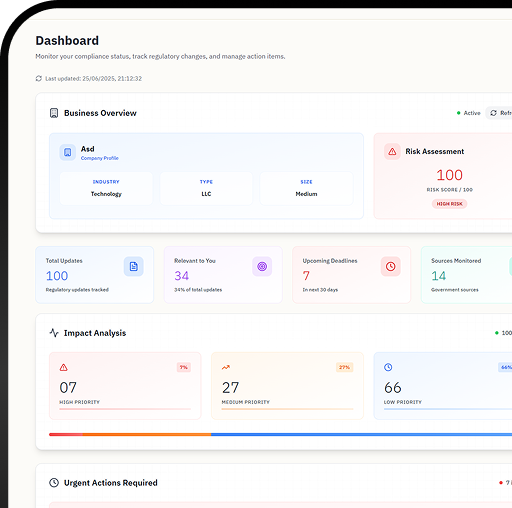Click the Dashboard heading
The height and width of the screenshot is (508, 512).
pos(67,41)
